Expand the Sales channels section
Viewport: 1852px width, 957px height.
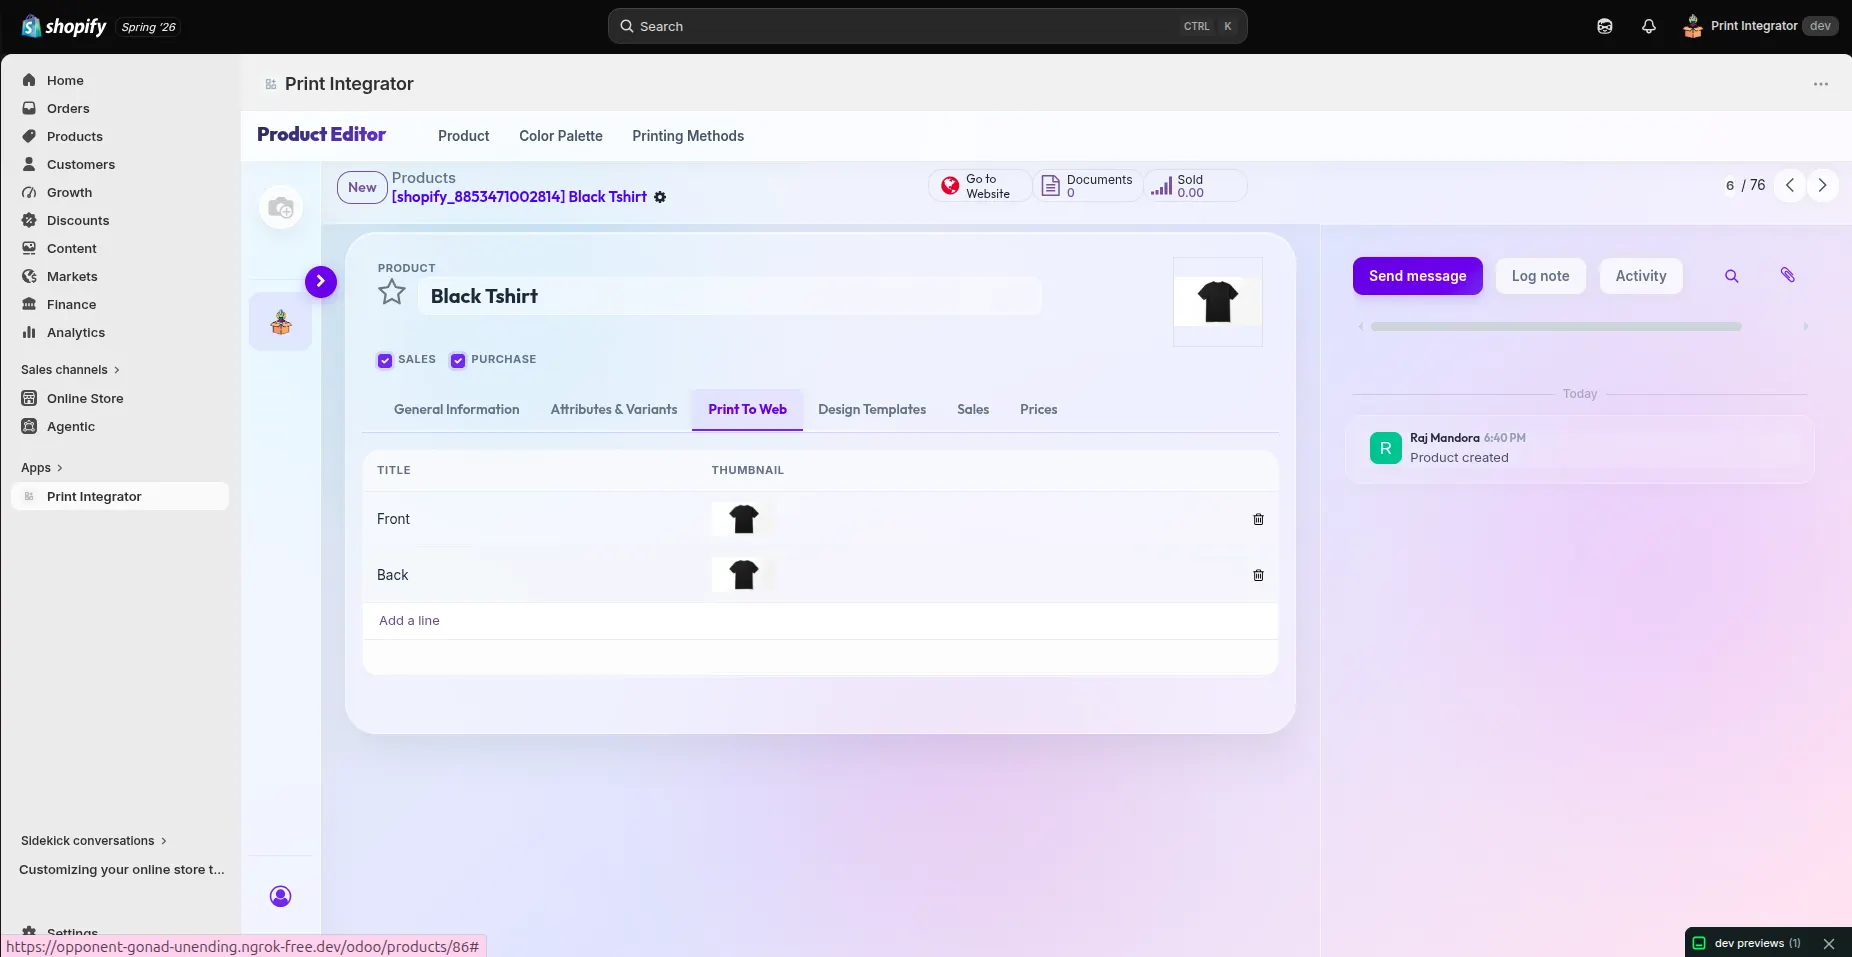[x=70, y=370]
